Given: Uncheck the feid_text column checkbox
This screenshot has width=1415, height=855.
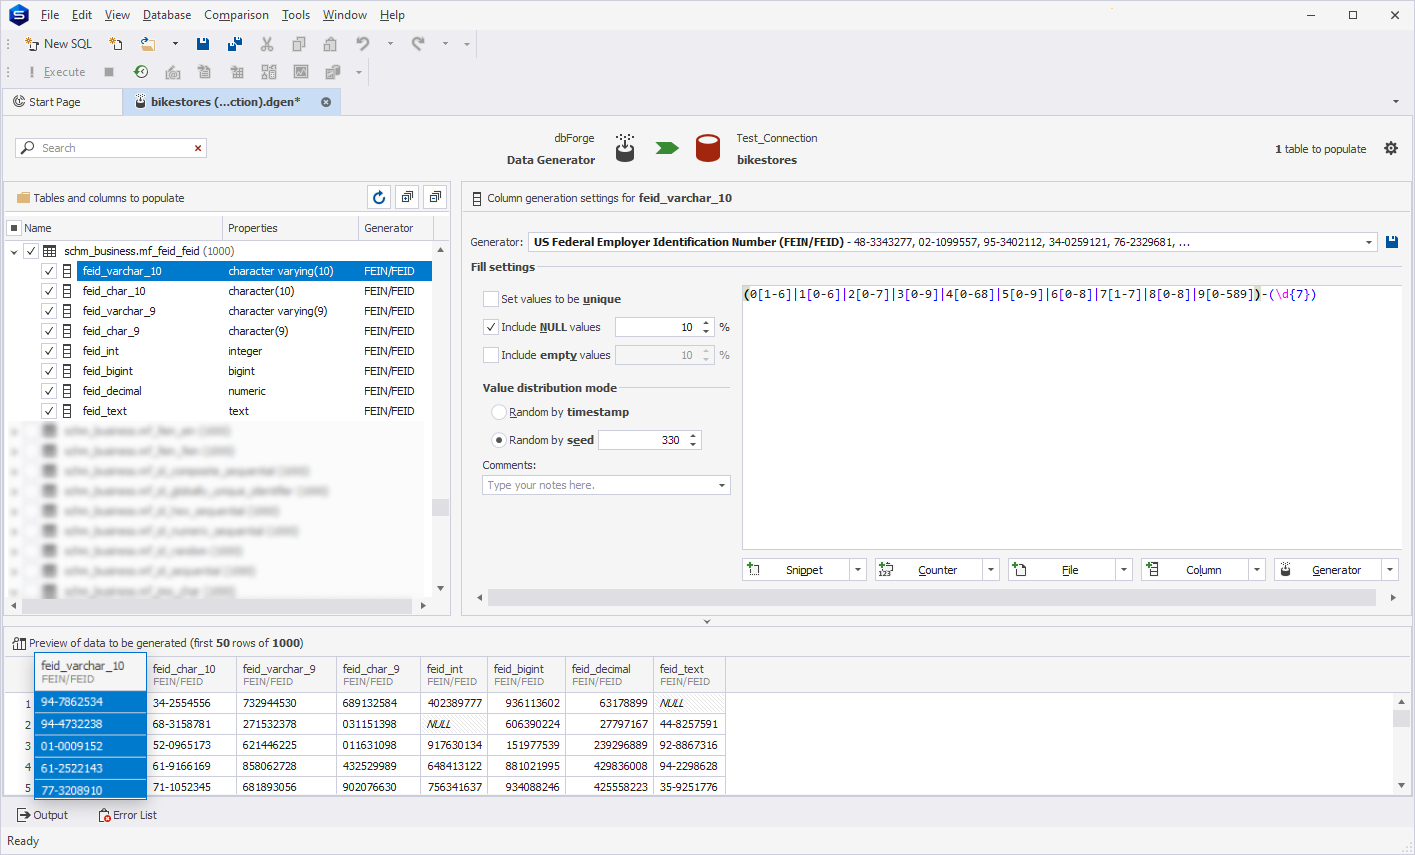Looking at the screenshot, I should [48, 411].
